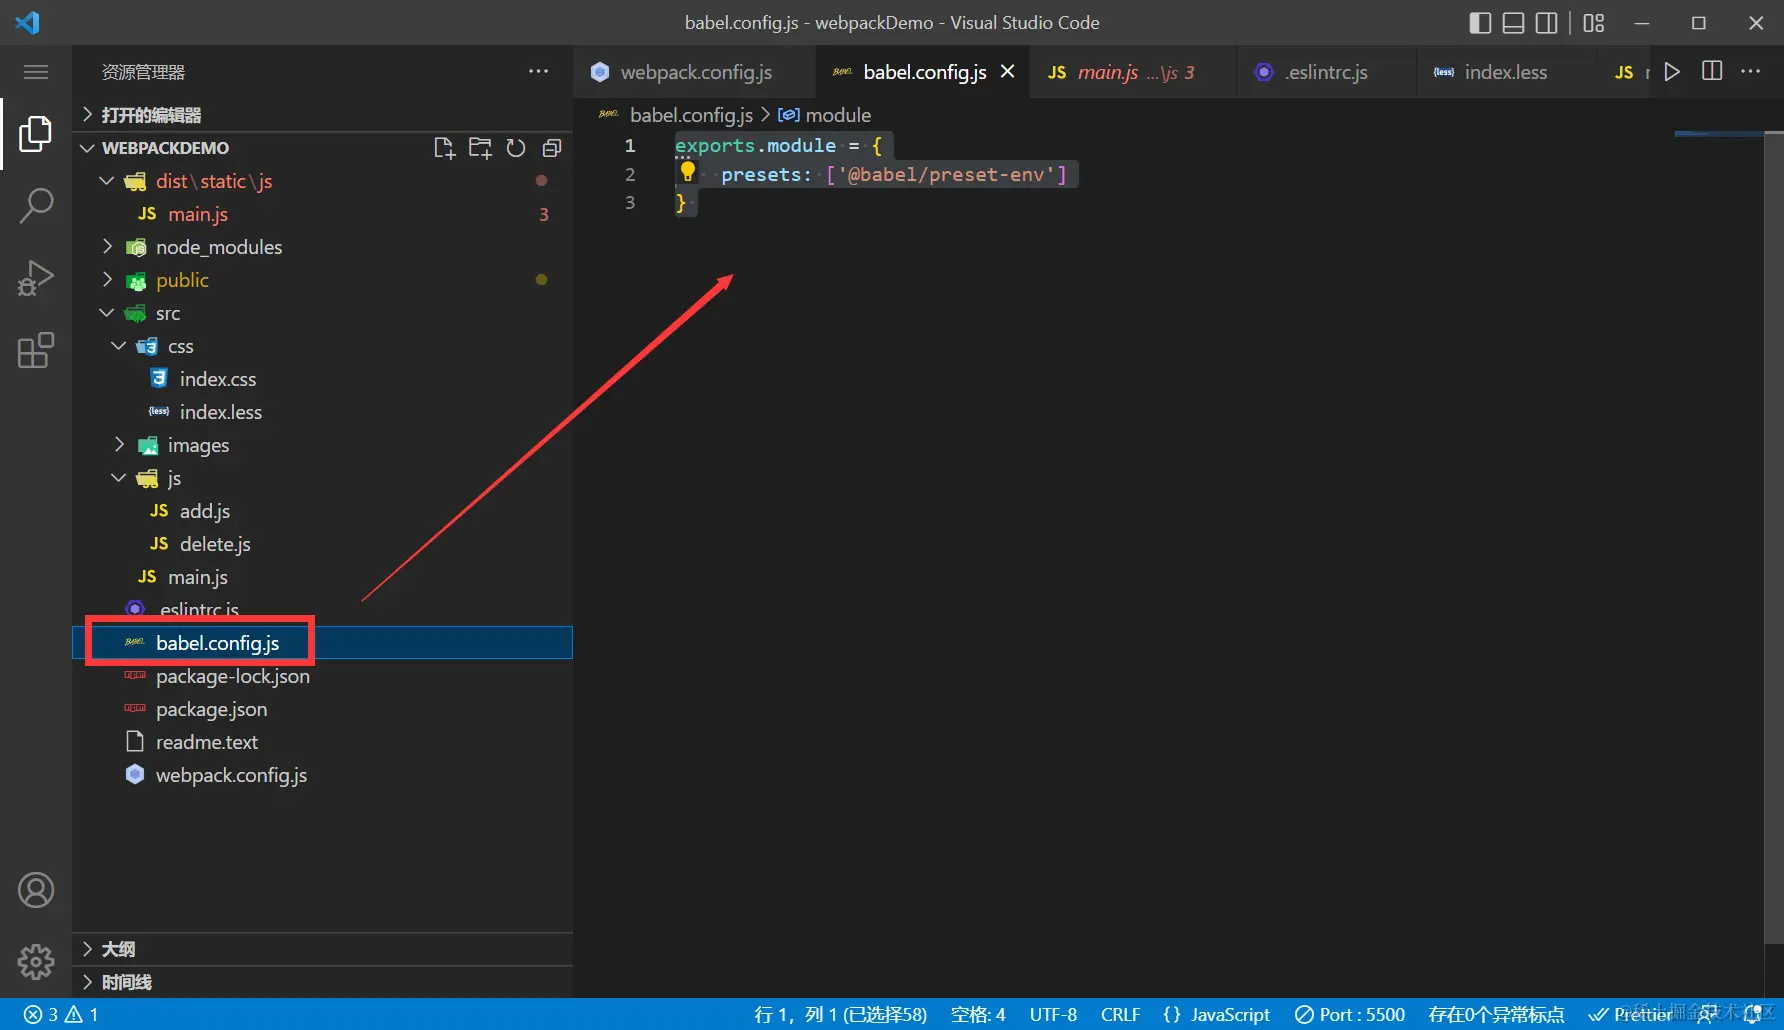Select the babel.config.js editor tab
The image size is (1784, 1030).
tap(924, 72)
